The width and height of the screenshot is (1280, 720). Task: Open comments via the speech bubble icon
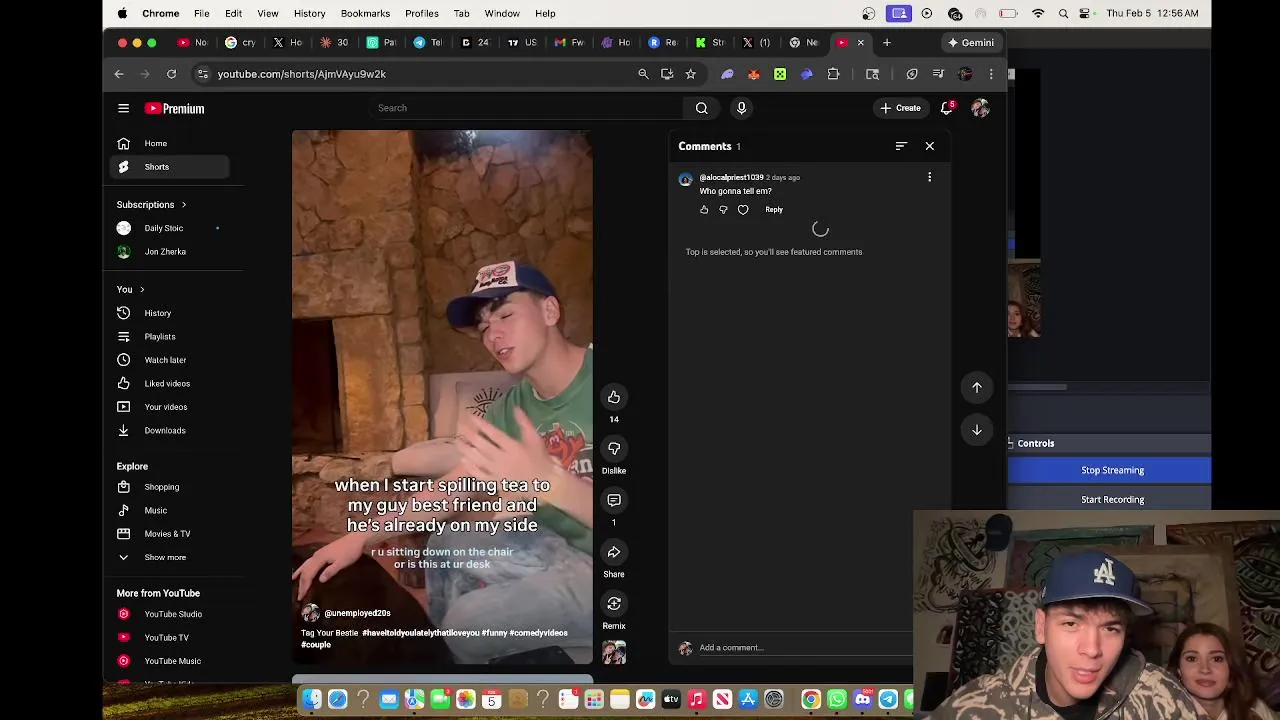click(614, 500)
